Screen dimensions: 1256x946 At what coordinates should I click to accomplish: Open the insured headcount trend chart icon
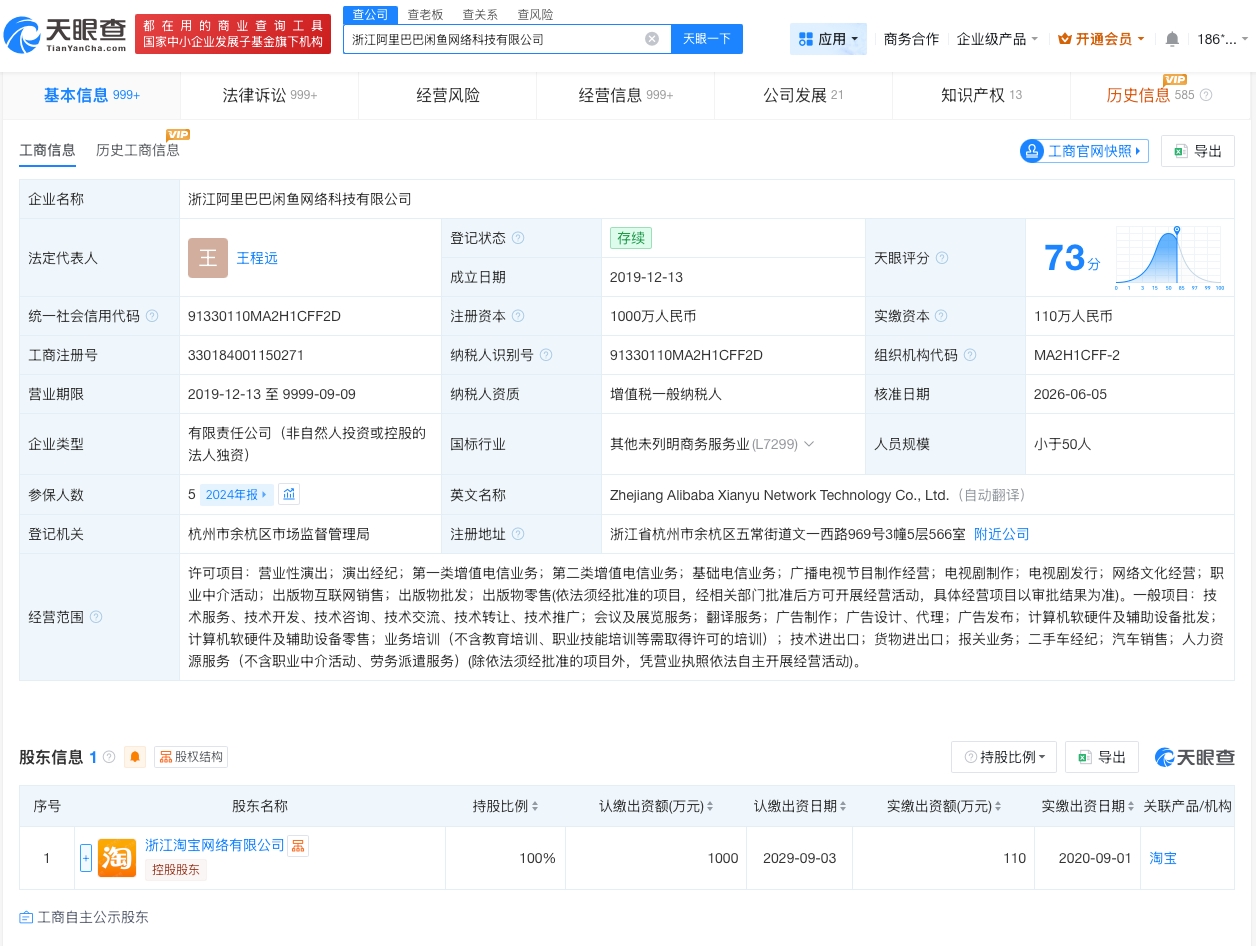289,494
